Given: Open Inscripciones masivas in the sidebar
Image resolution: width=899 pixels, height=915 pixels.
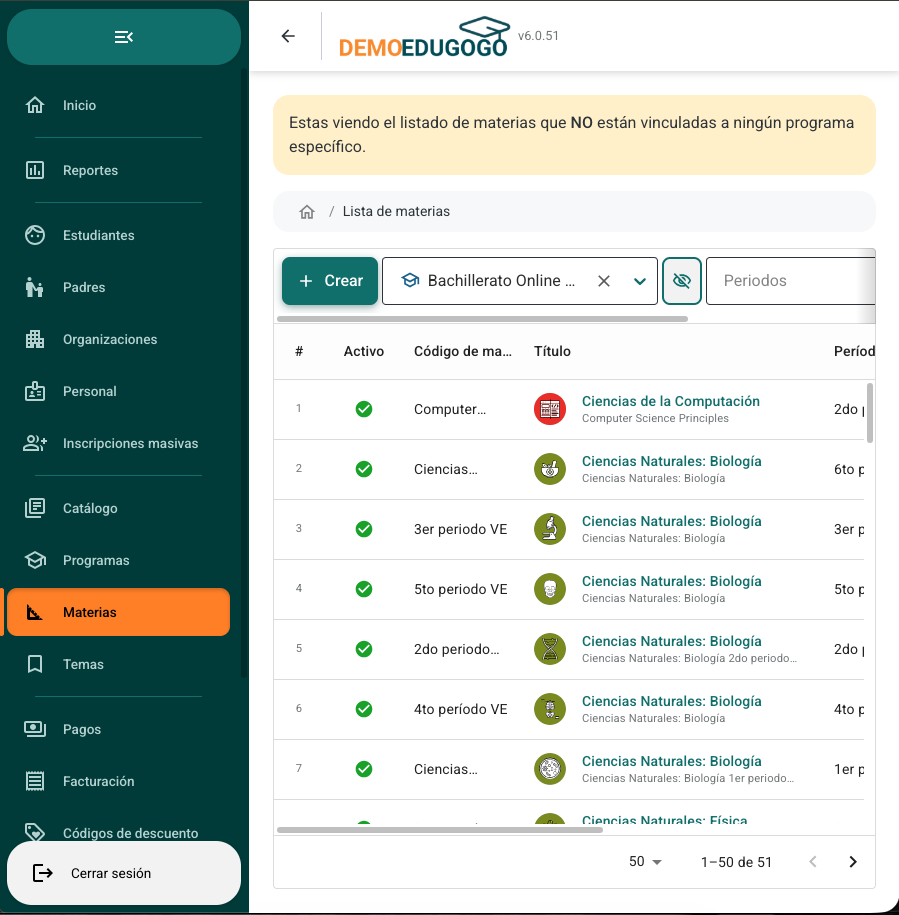Looking at the screenshot, I should [x=118, y=443].
